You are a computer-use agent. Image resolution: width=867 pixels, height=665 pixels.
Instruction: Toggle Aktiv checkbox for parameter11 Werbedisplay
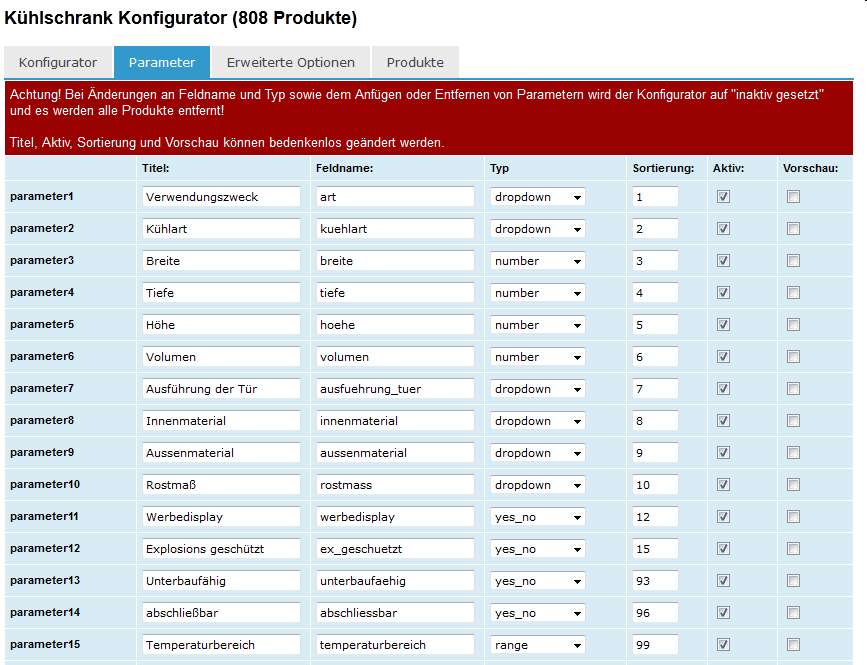tap(724, 517)
